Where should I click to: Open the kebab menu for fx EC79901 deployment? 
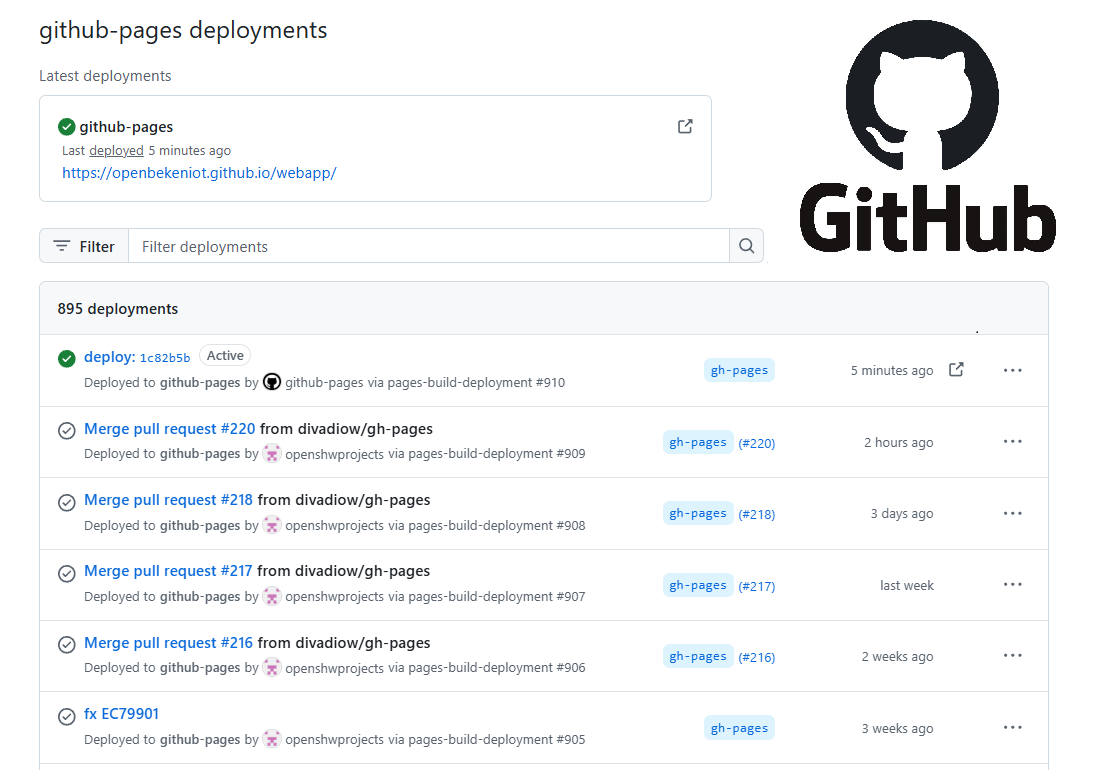click(1012, 727)
